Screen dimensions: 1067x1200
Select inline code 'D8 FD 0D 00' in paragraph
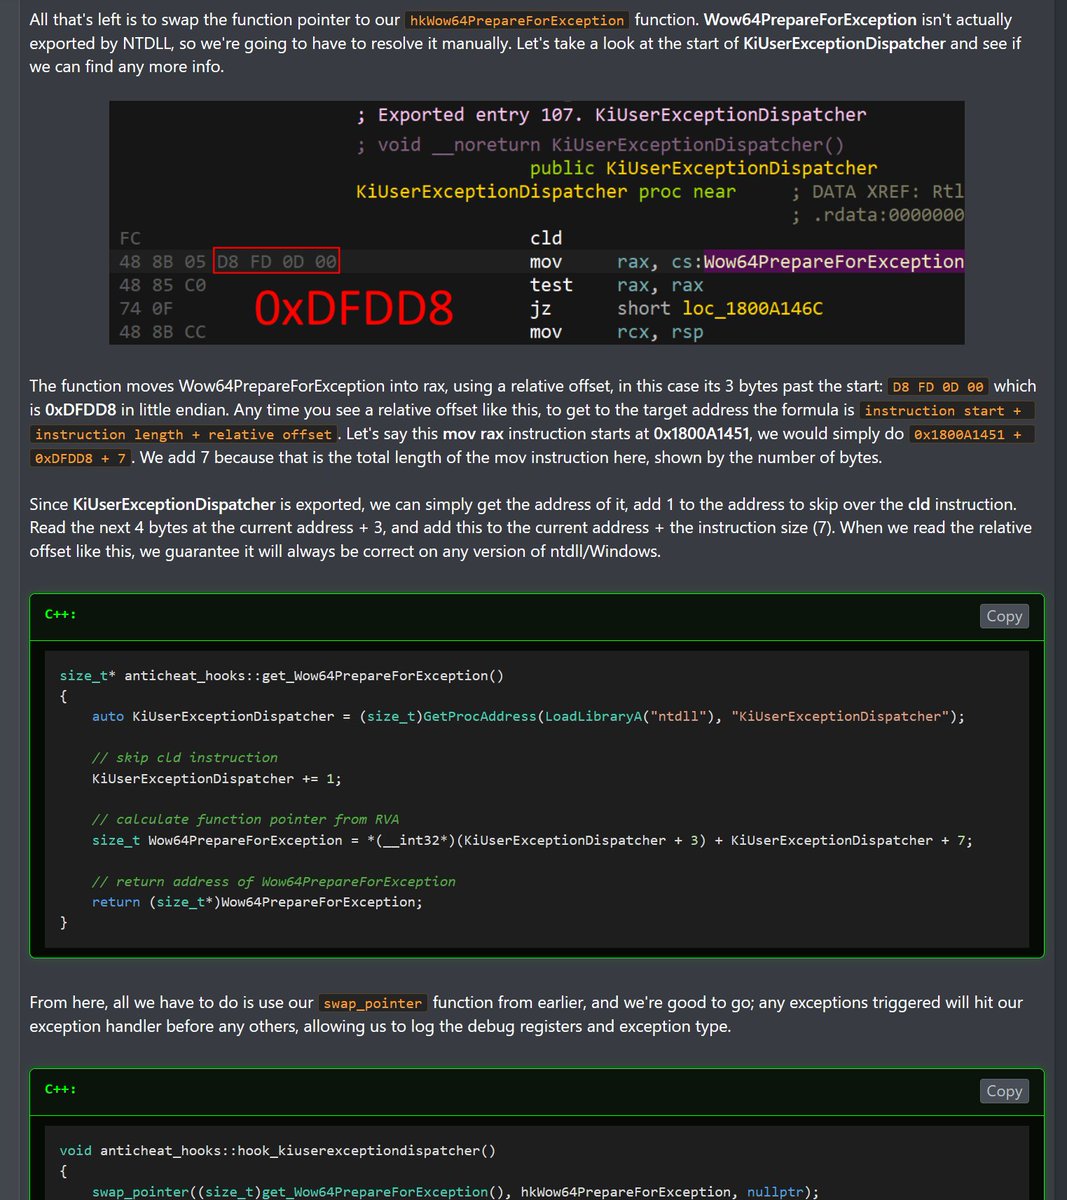(x=938, y=386)
